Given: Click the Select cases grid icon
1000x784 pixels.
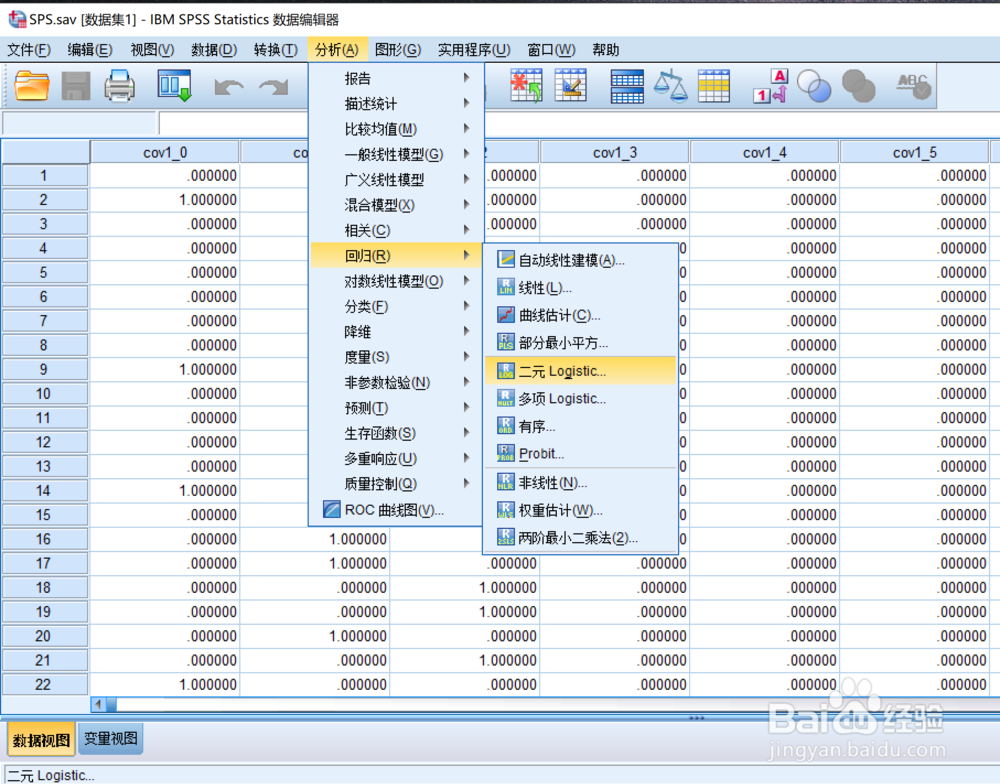Looking at the screenshot, I should click(714, 86).
